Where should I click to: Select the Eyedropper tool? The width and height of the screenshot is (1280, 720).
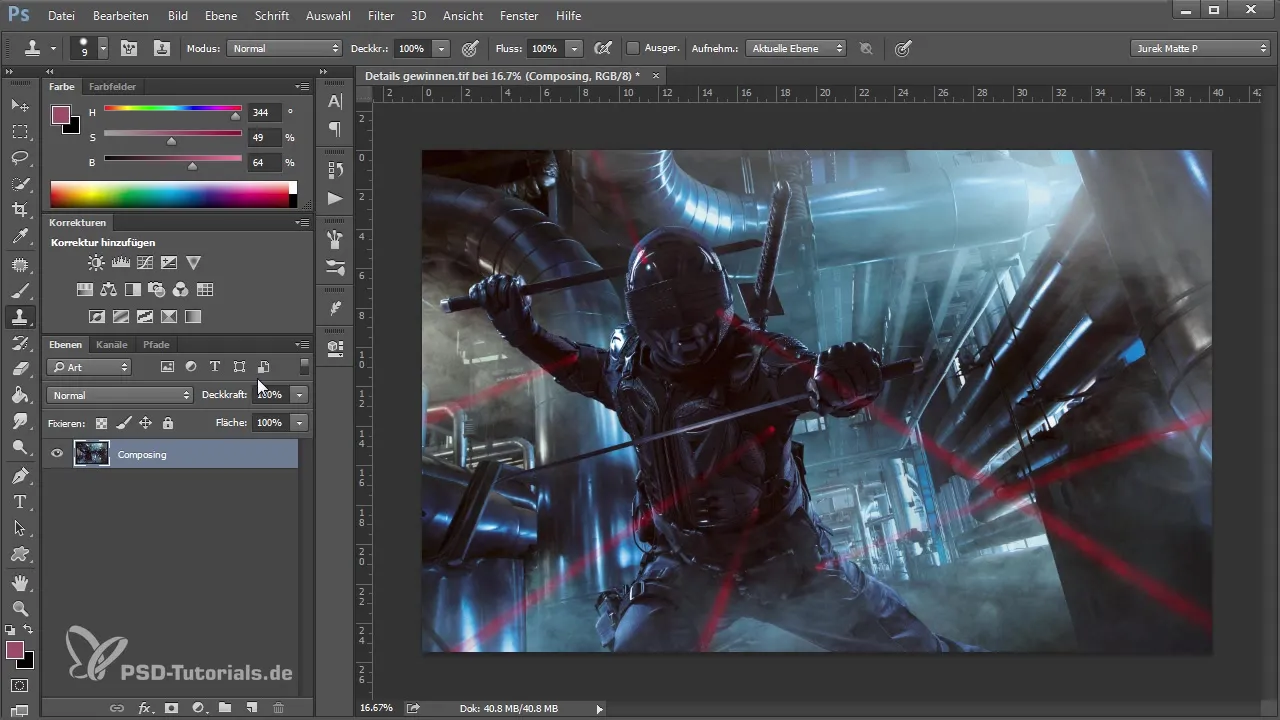[20, 237]
